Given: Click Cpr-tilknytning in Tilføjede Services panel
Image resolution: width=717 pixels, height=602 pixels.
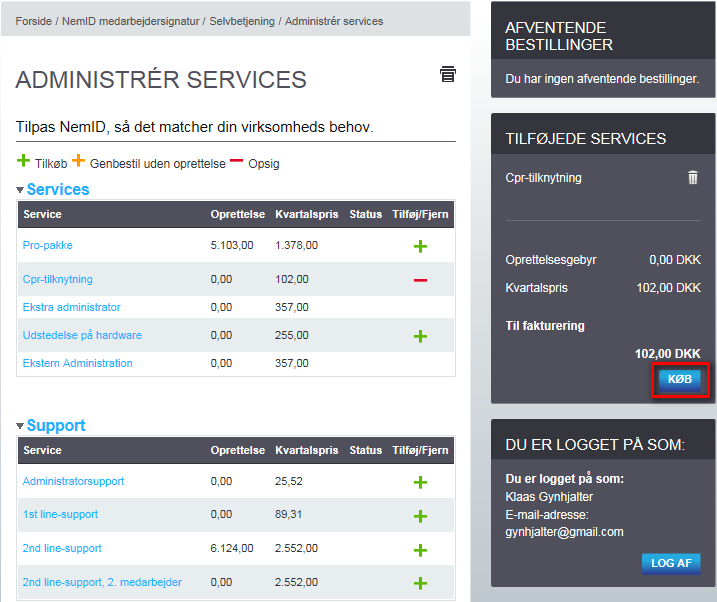Looking at the screenshot, I should 543,178.
